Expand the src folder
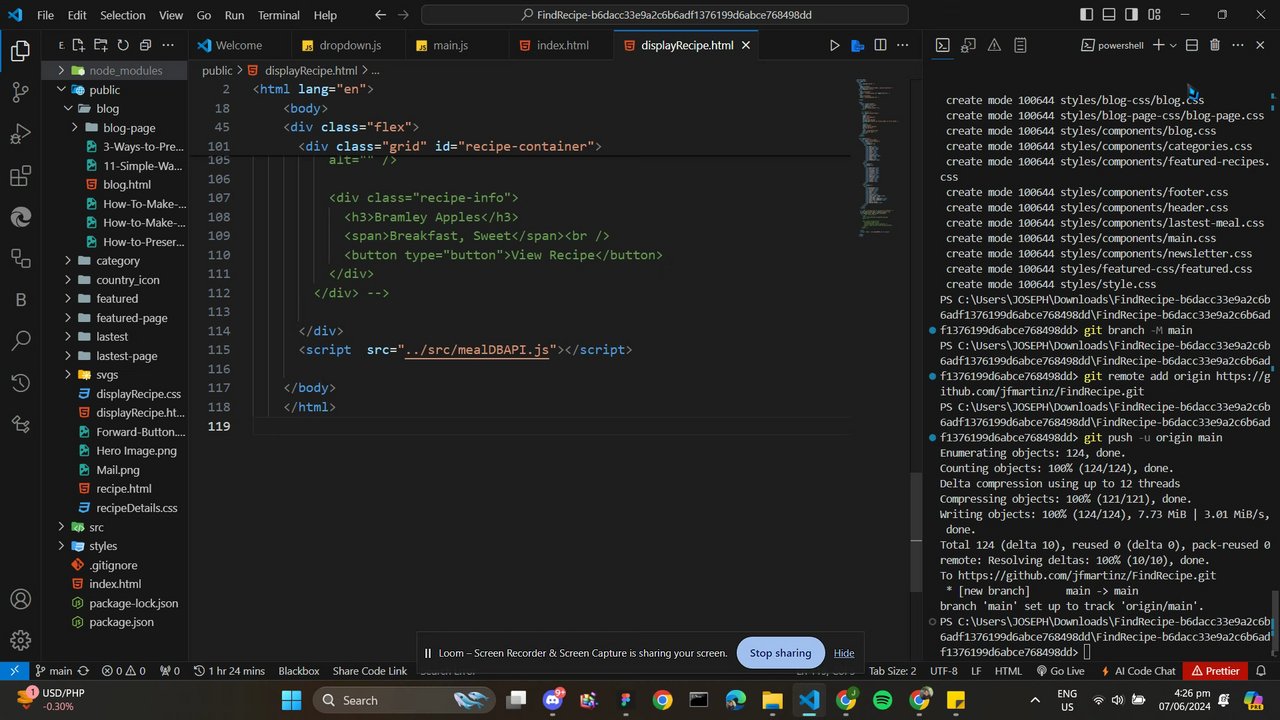The height and width of the screenshot is (720, 1280). [x=115, y=527]
